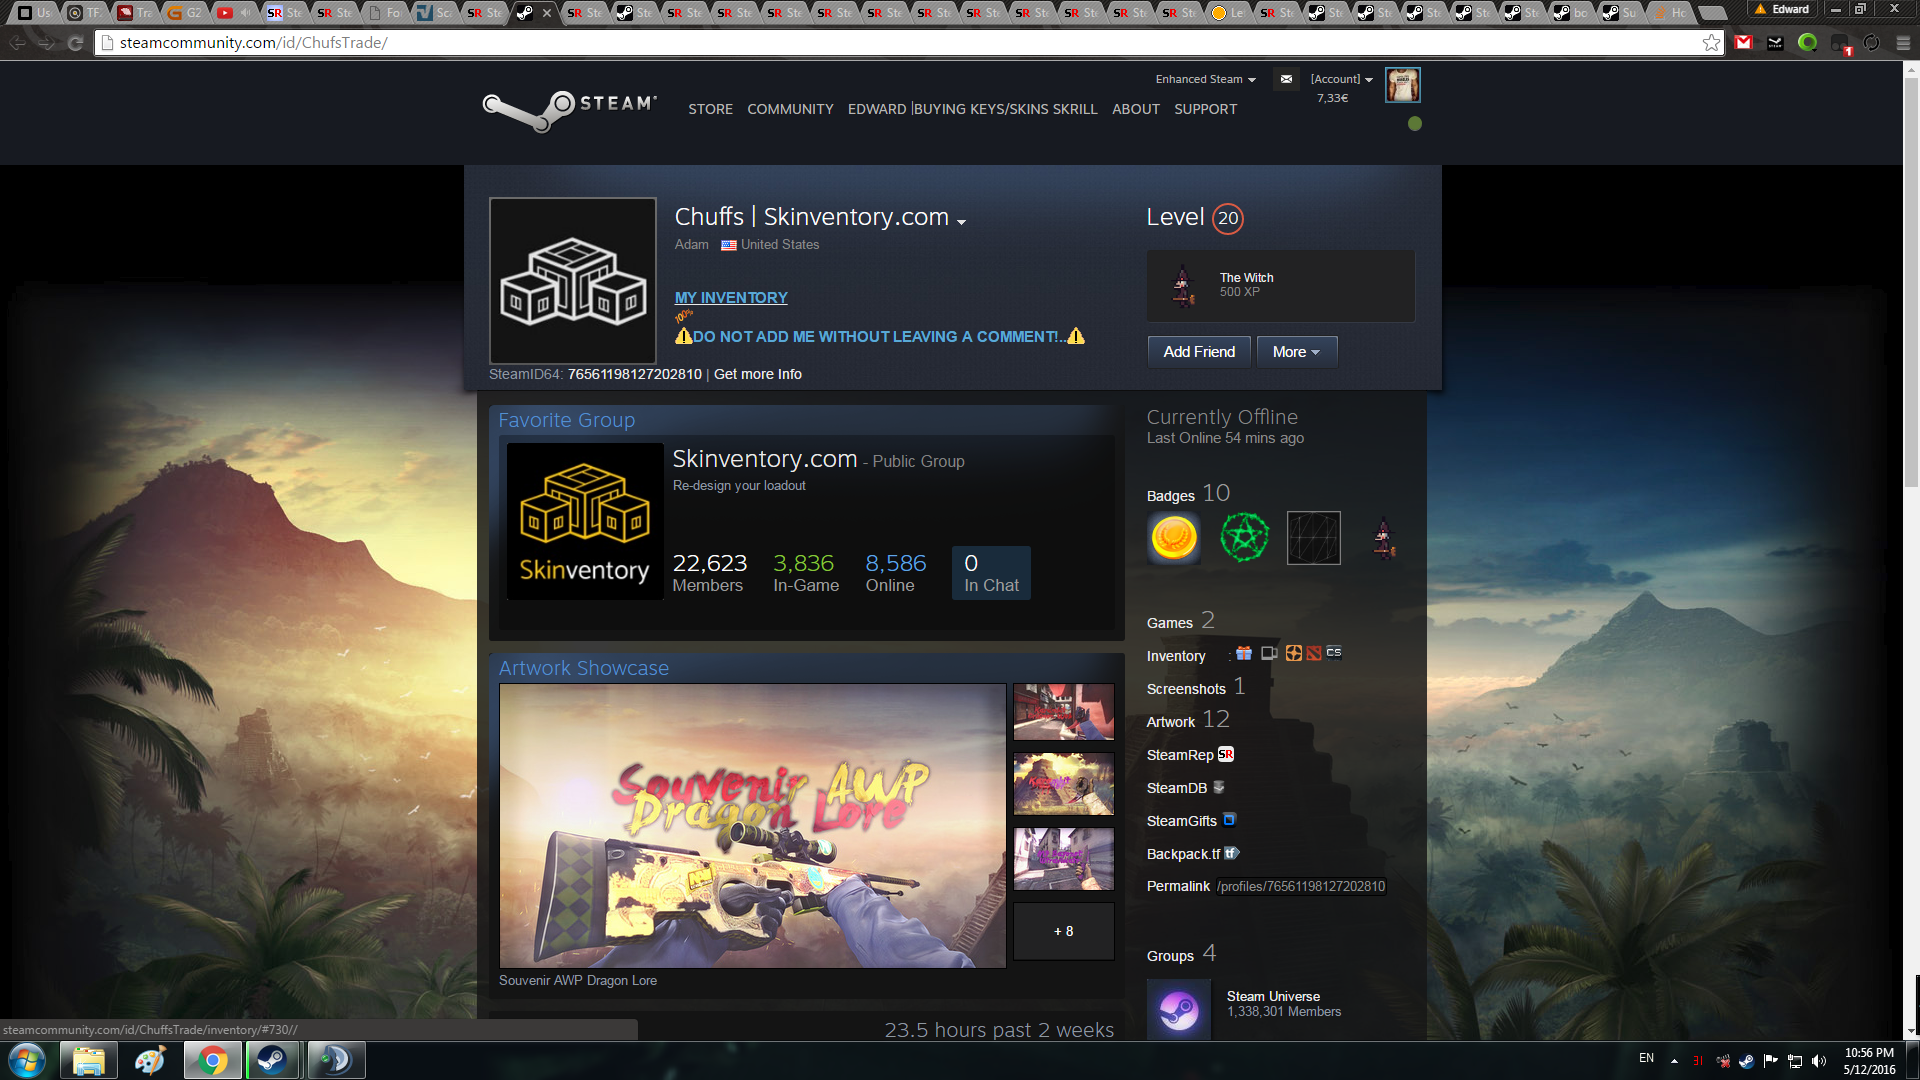Expand the Enhanced Steam dropdown
Screen dimensions: 1920x1080
coord(1205,79)
